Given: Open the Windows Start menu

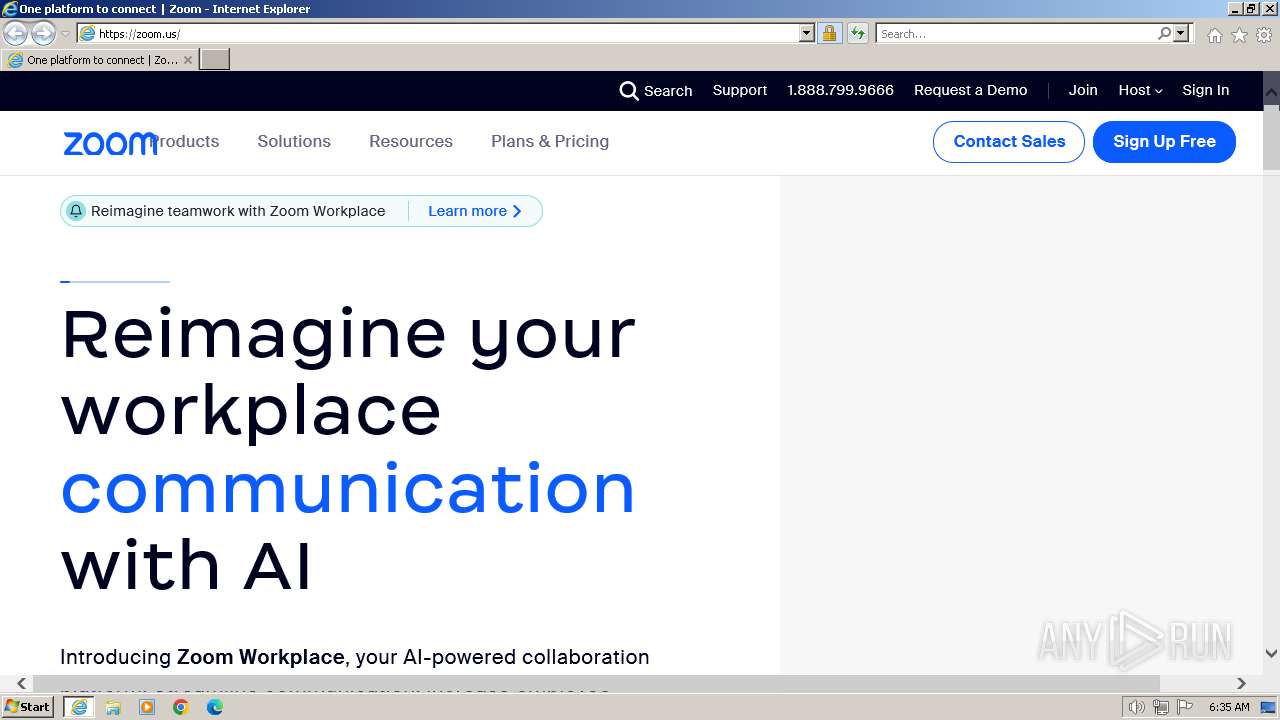Looking at the screenshot, I should pos(27,707).
